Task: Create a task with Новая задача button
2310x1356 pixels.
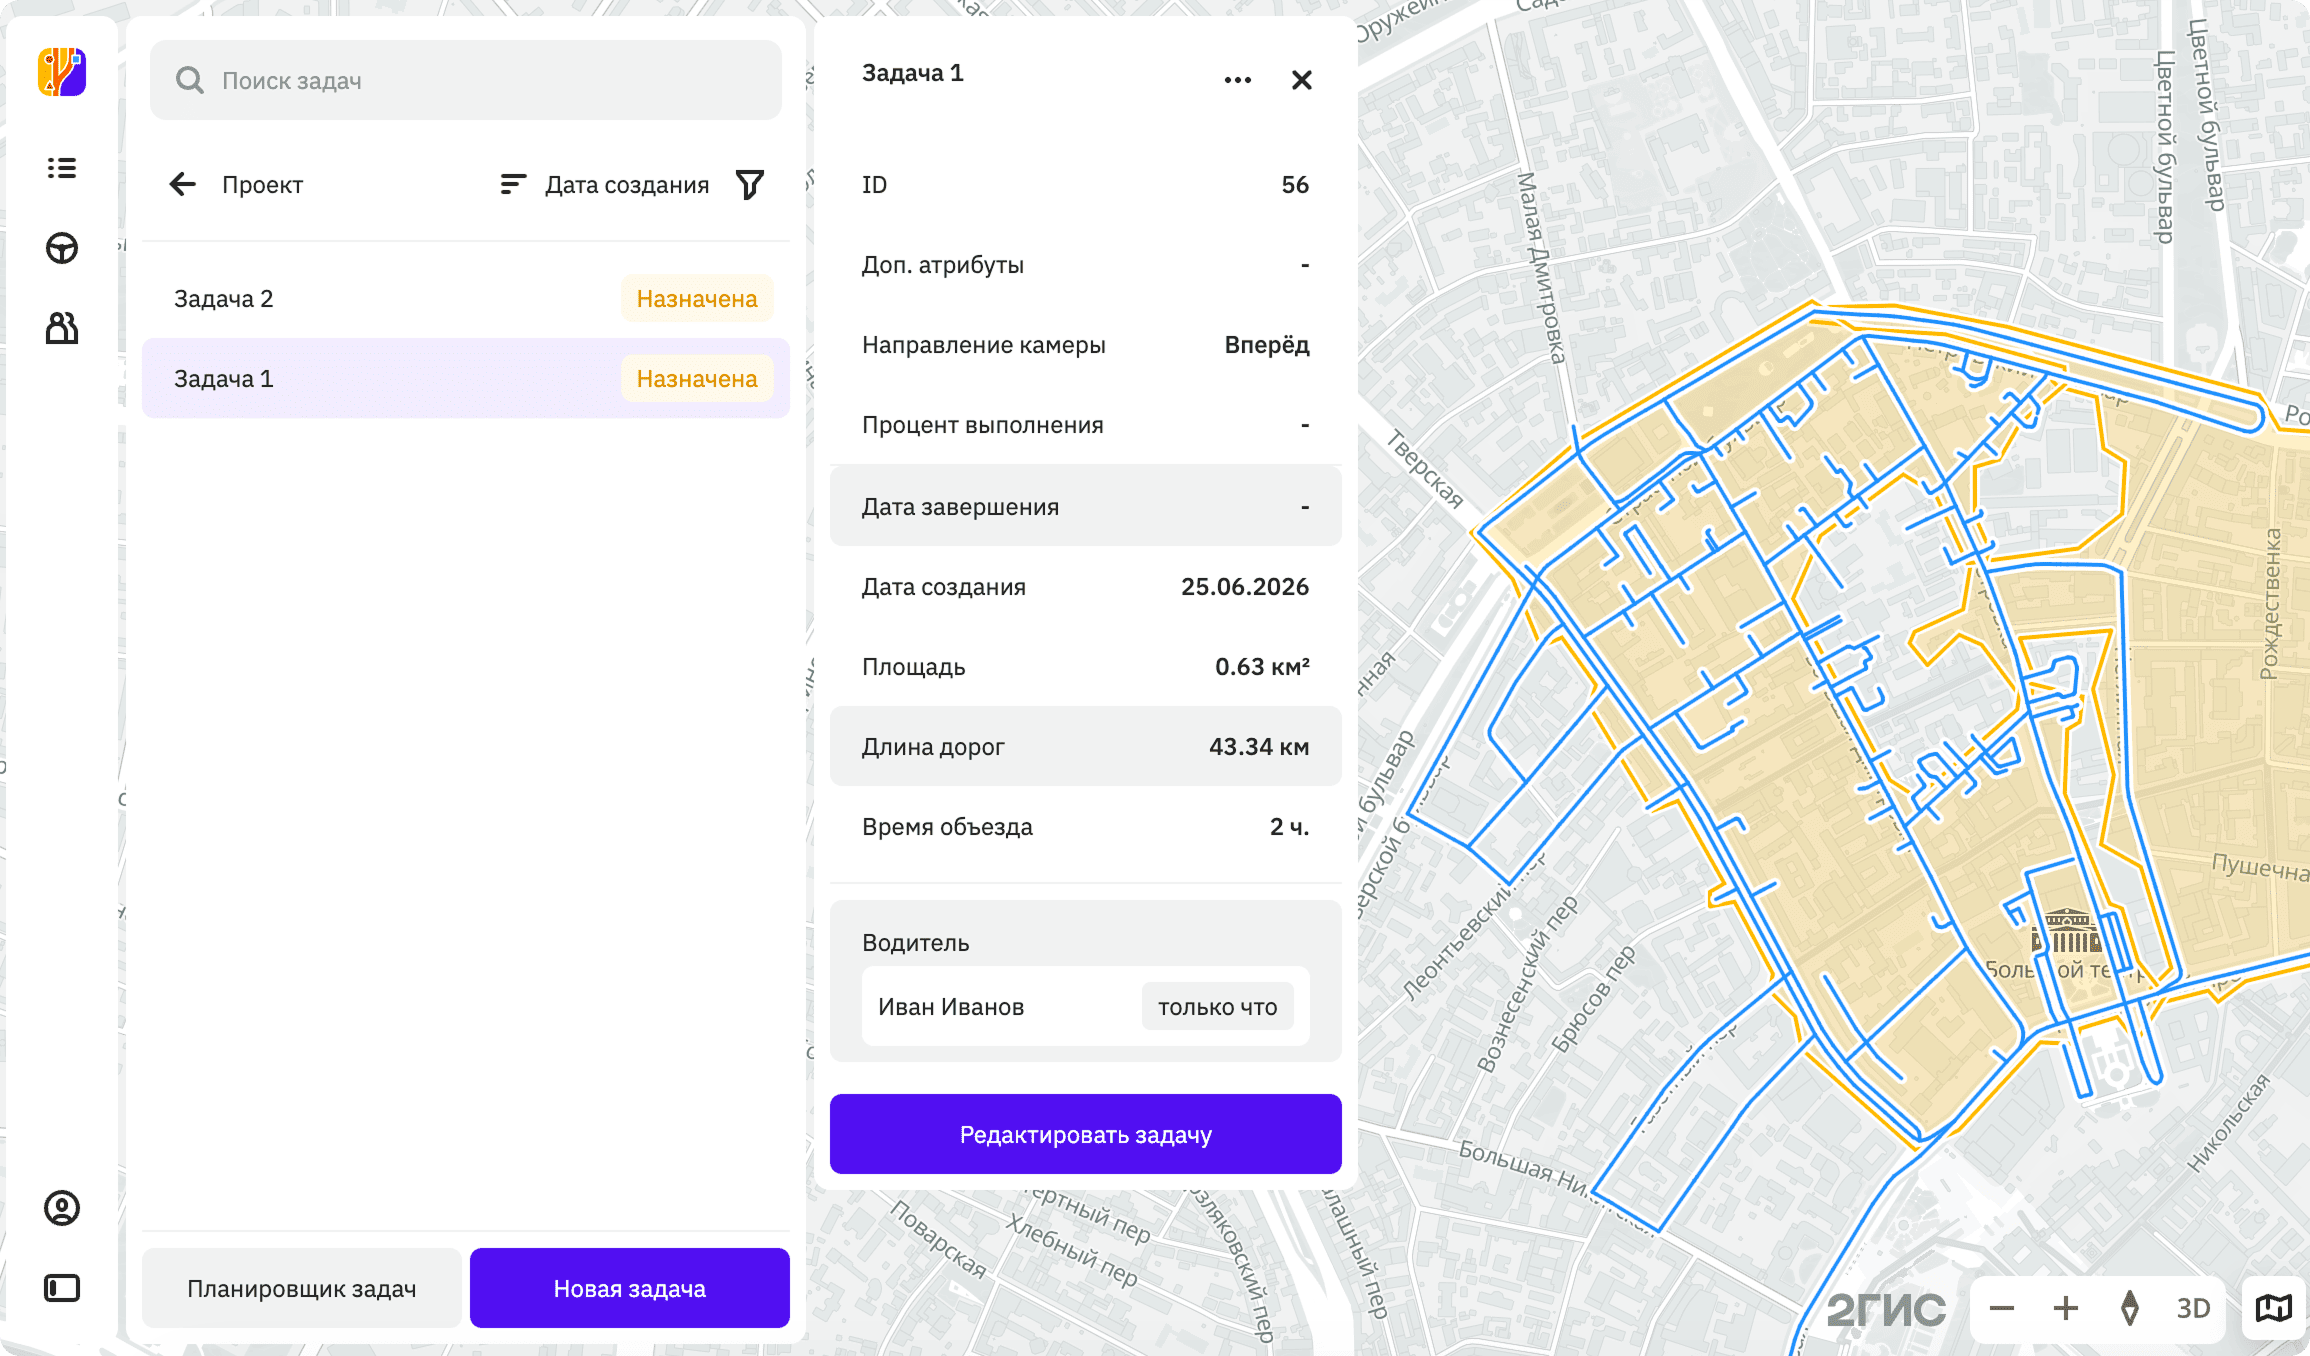Action: click(x=630, y=1288)
